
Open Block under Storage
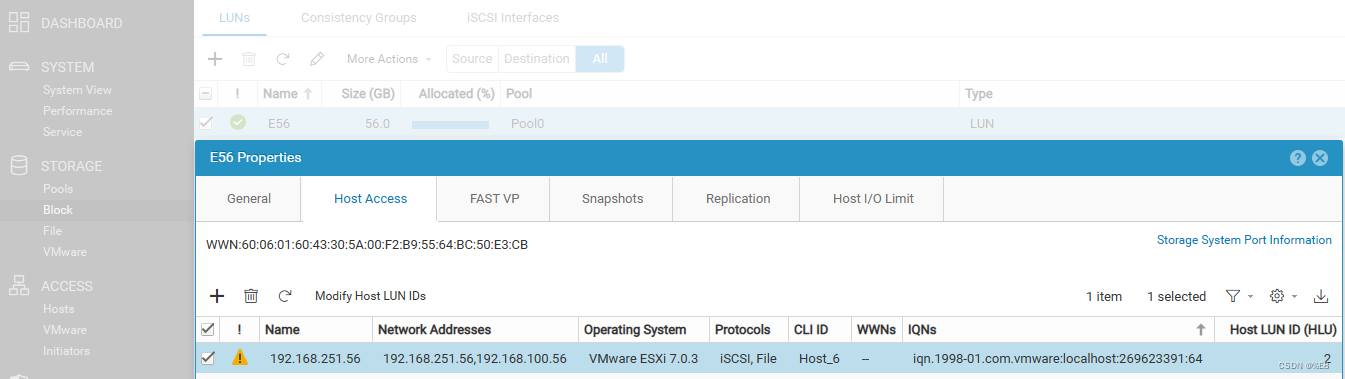point(58,210)
